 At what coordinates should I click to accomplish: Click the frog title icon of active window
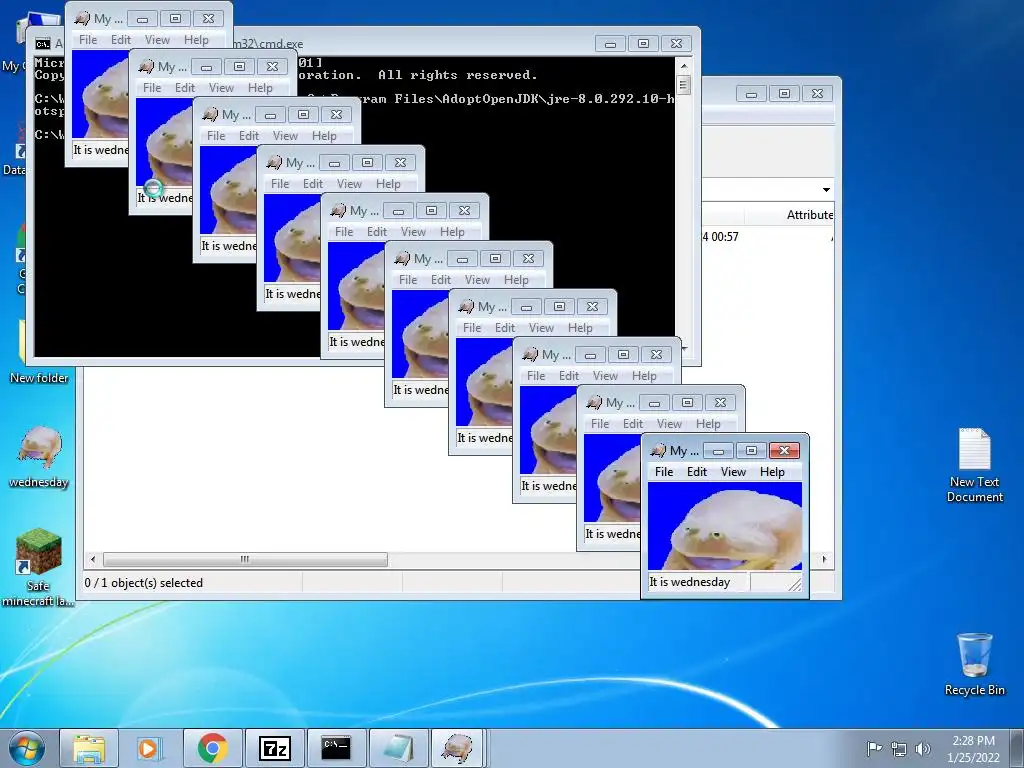(x=658, y=451)
